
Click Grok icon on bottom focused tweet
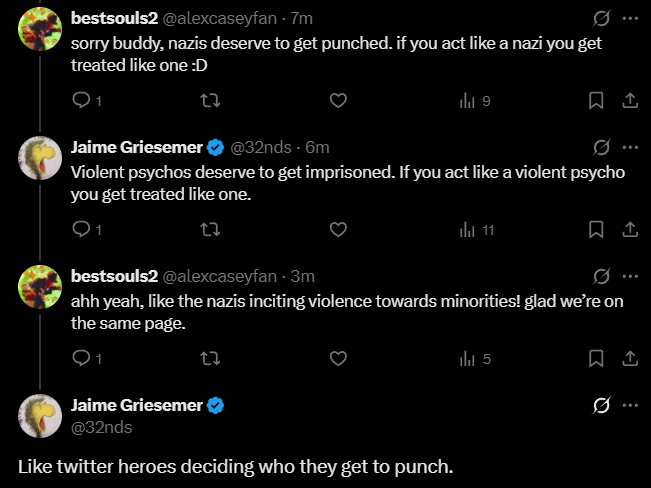(x=601, y=405)
